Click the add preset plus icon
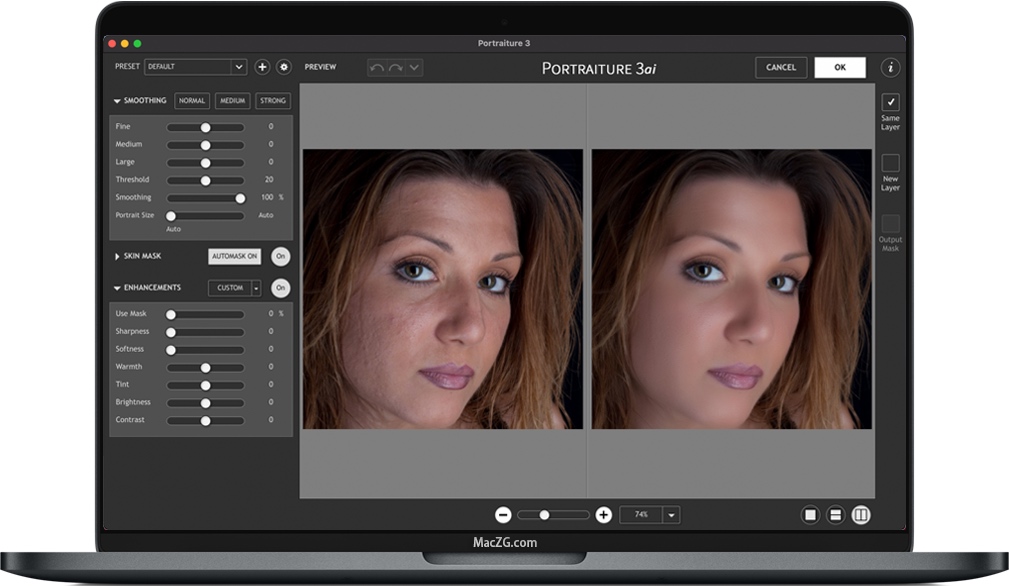Viewport: 1009px width, 586px height. point(262,67)
